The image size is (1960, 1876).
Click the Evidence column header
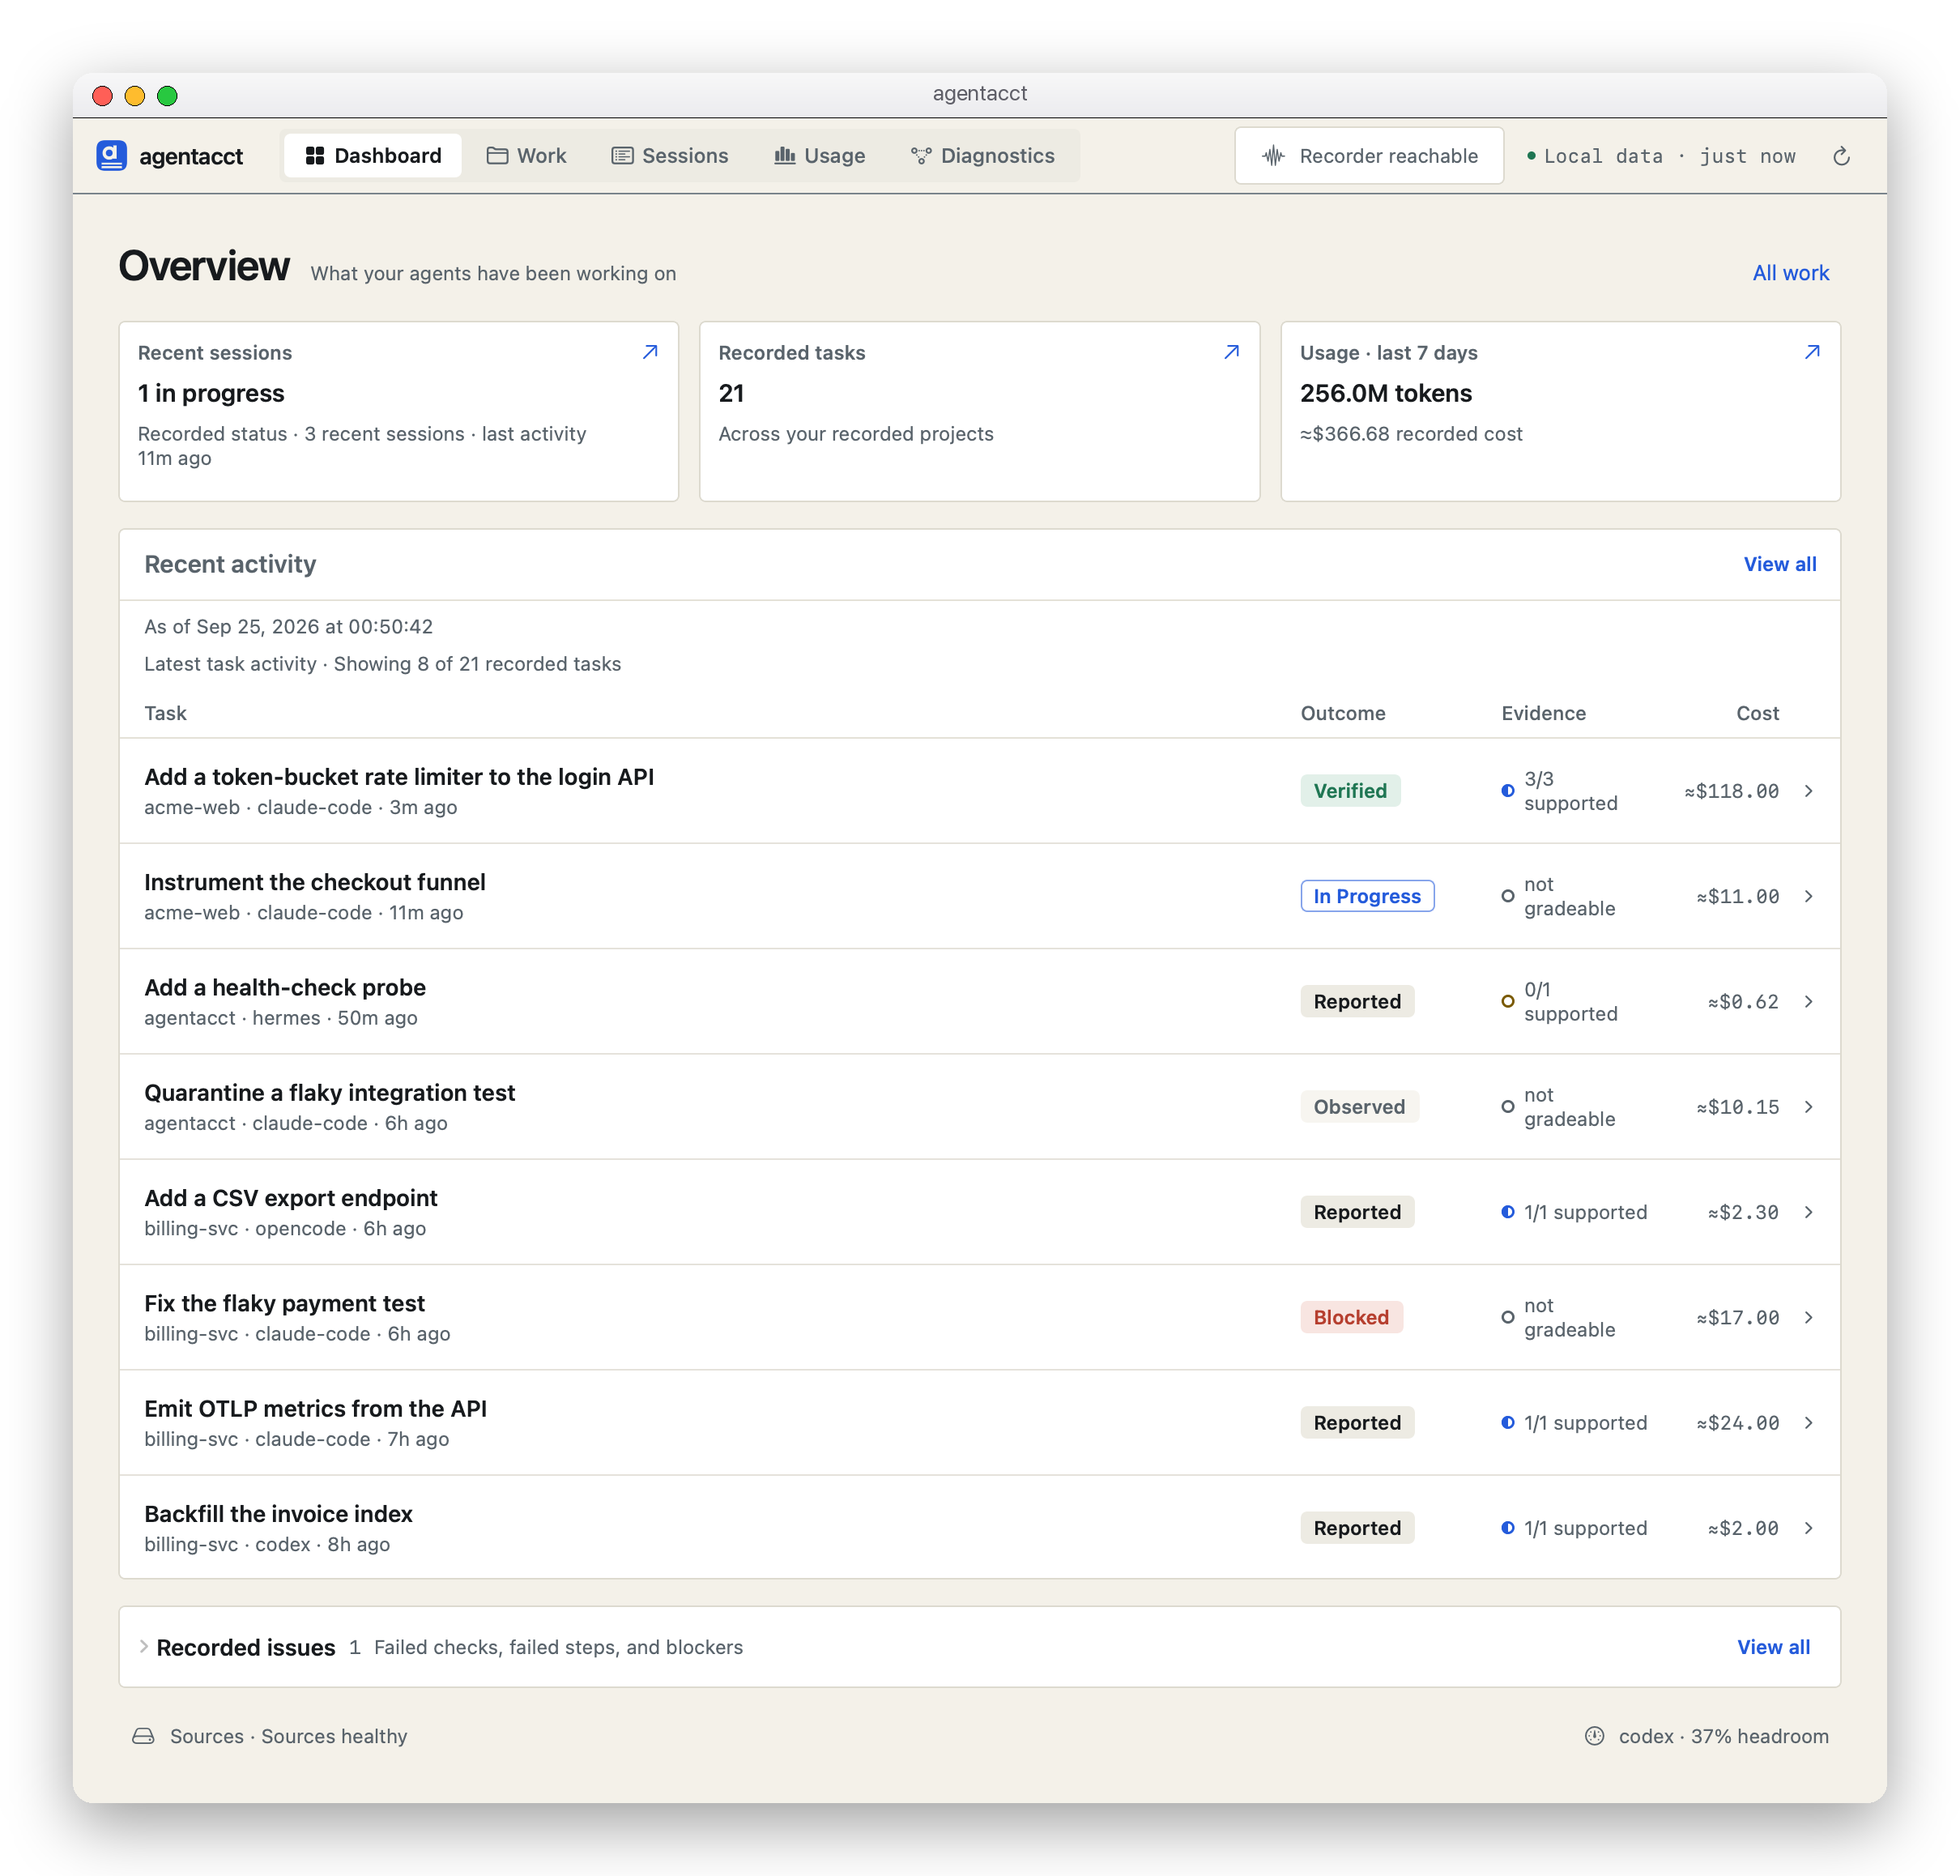[1543, 713]
